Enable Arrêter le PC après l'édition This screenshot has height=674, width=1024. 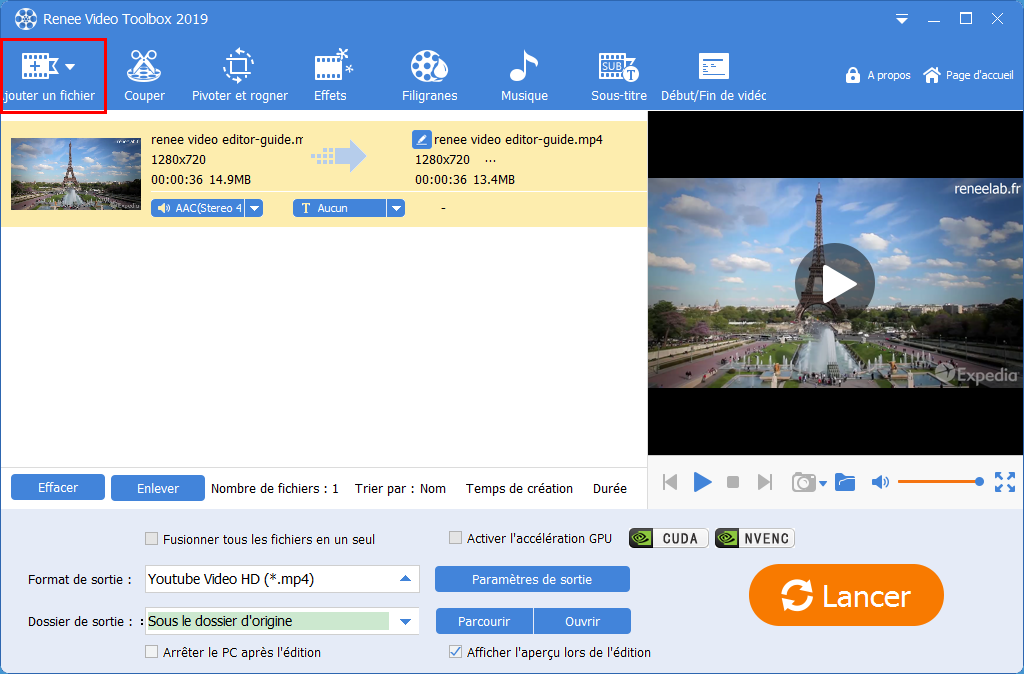pyautogui.click(x=151, y=652)
